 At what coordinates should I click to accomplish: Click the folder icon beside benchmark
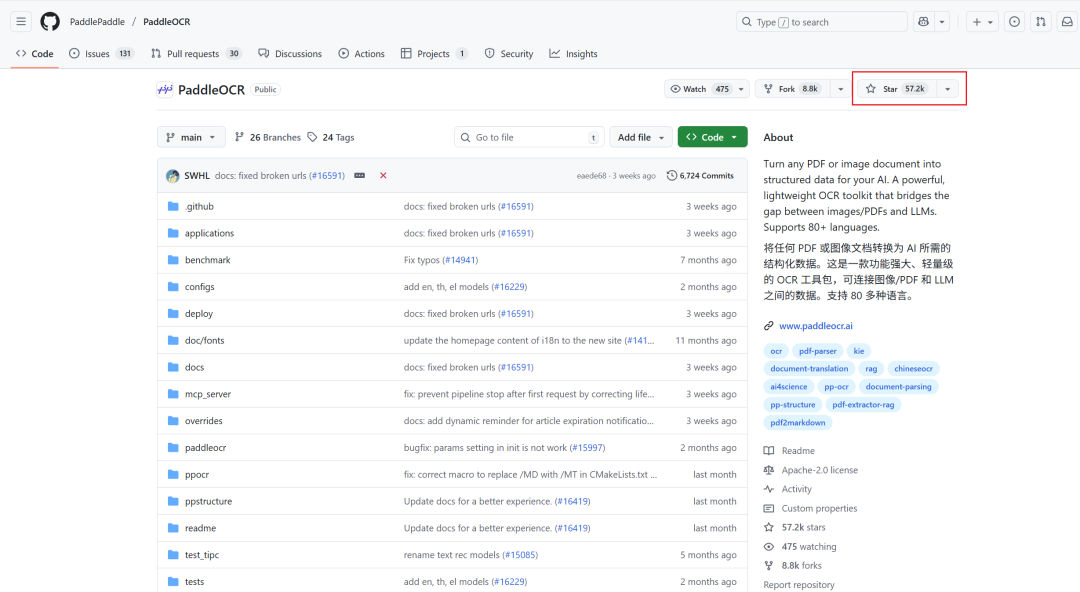[x=173, y=260]
